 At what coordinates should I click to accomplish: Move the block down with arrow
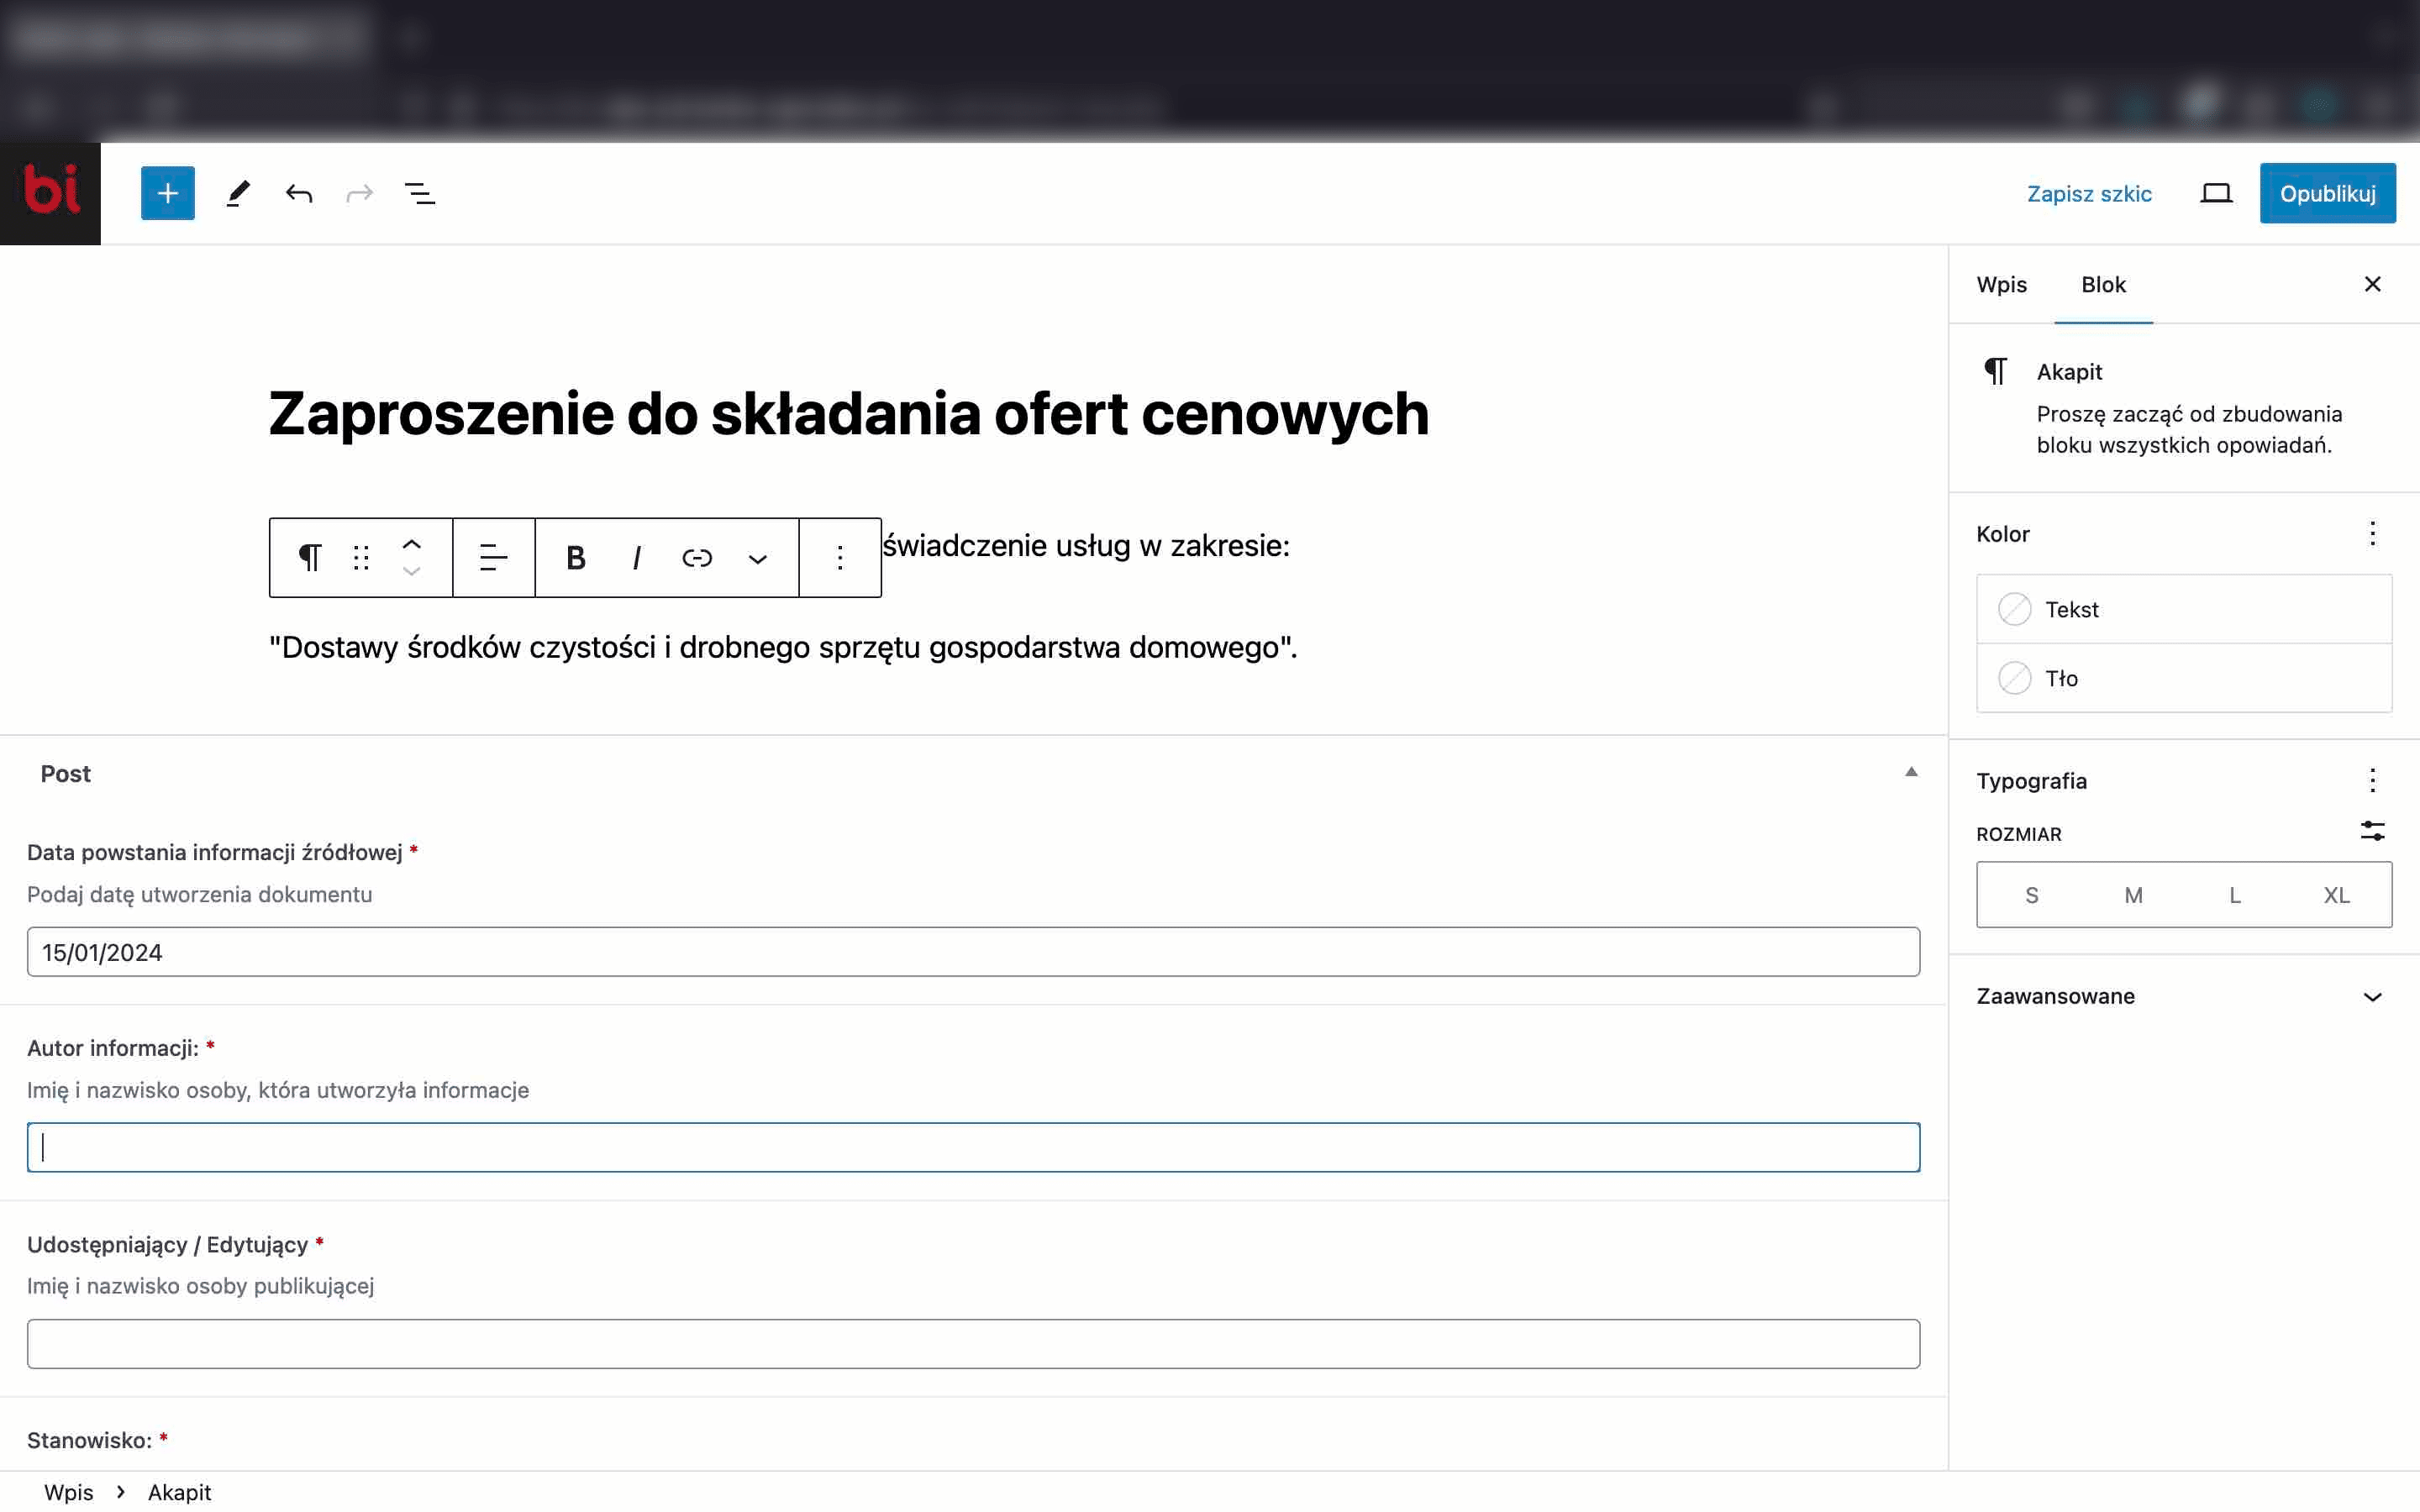411,571
